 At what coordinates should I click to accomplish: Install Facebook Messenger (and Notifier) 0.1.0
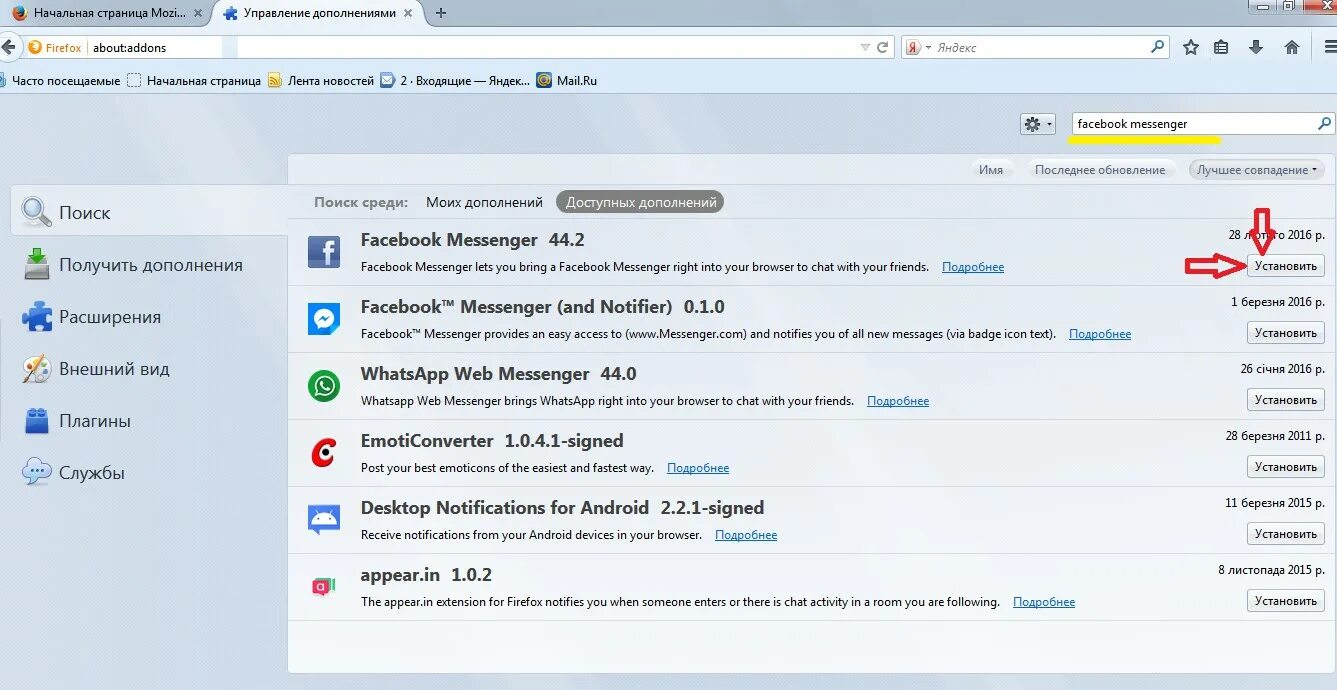click(x=1285, y=333)
